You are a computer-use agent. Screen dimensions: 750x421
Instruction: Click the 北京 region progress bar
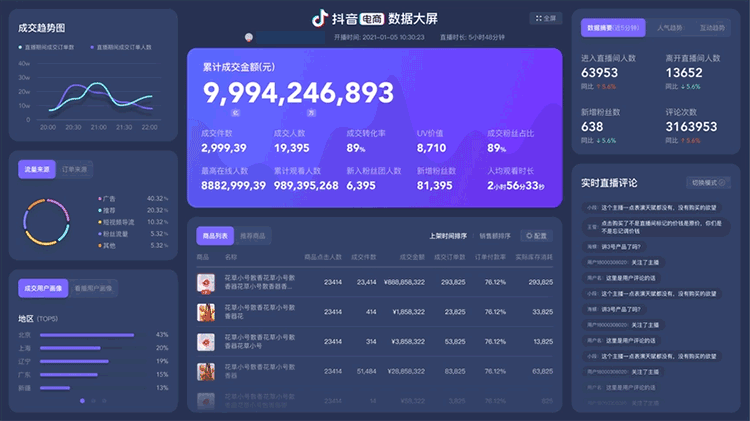(x=92, y=335)
